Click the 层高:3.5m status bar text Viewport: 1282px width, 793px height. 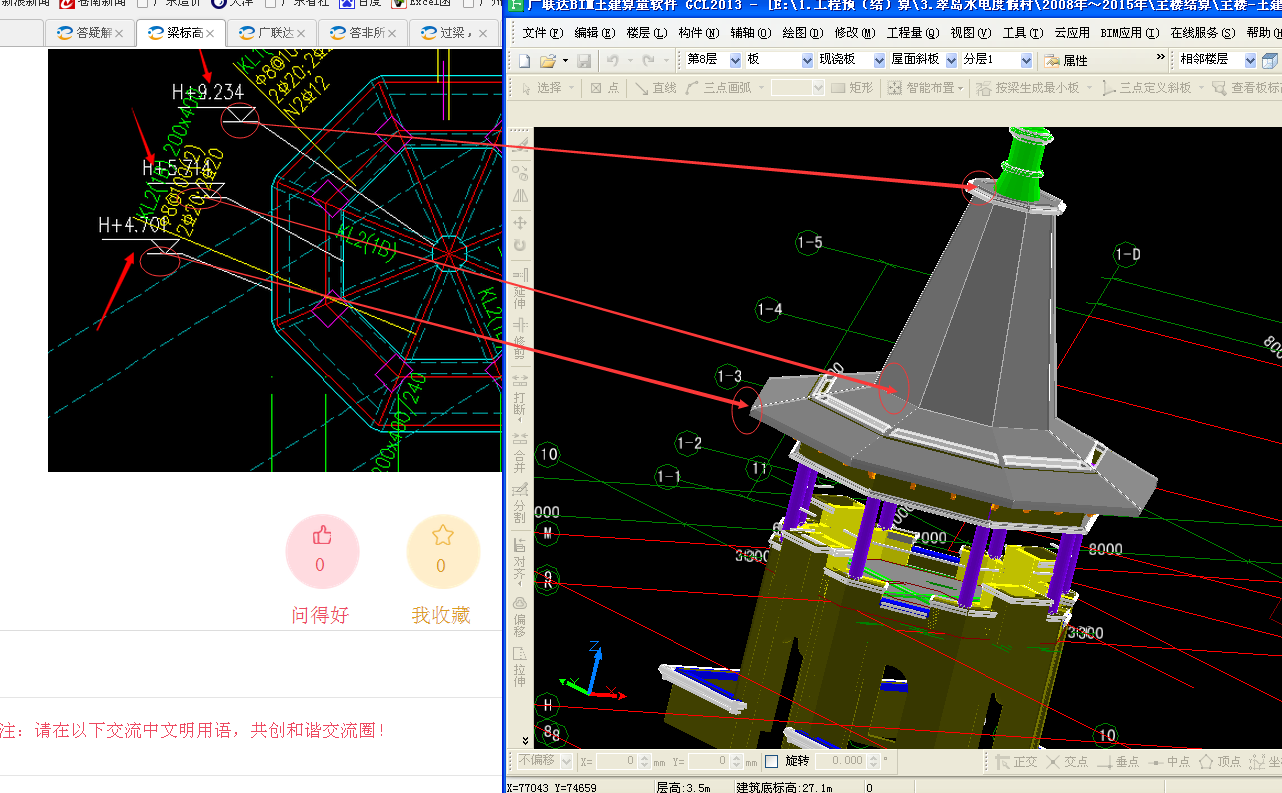click(684, 787)
